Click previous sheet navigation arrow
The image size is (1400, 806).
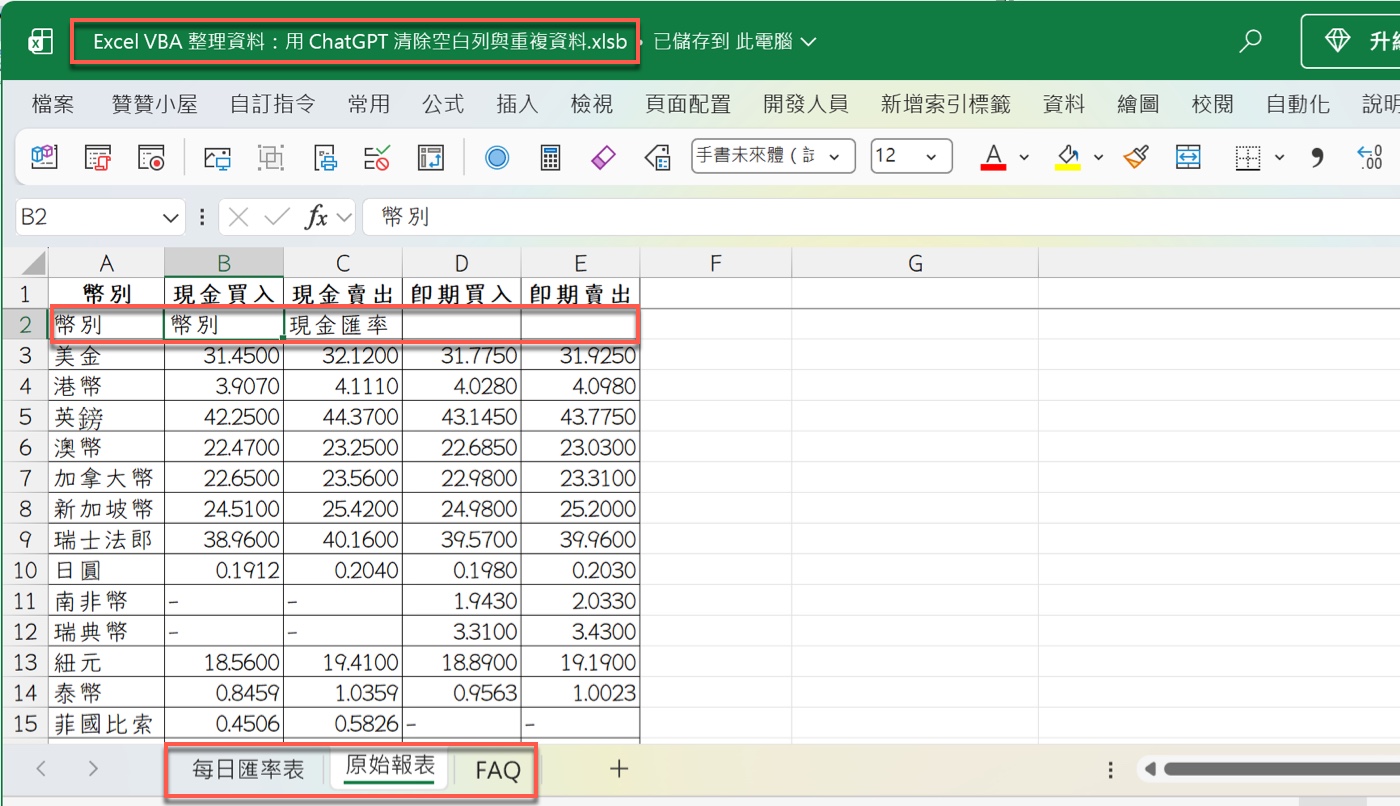click(41, 768)
